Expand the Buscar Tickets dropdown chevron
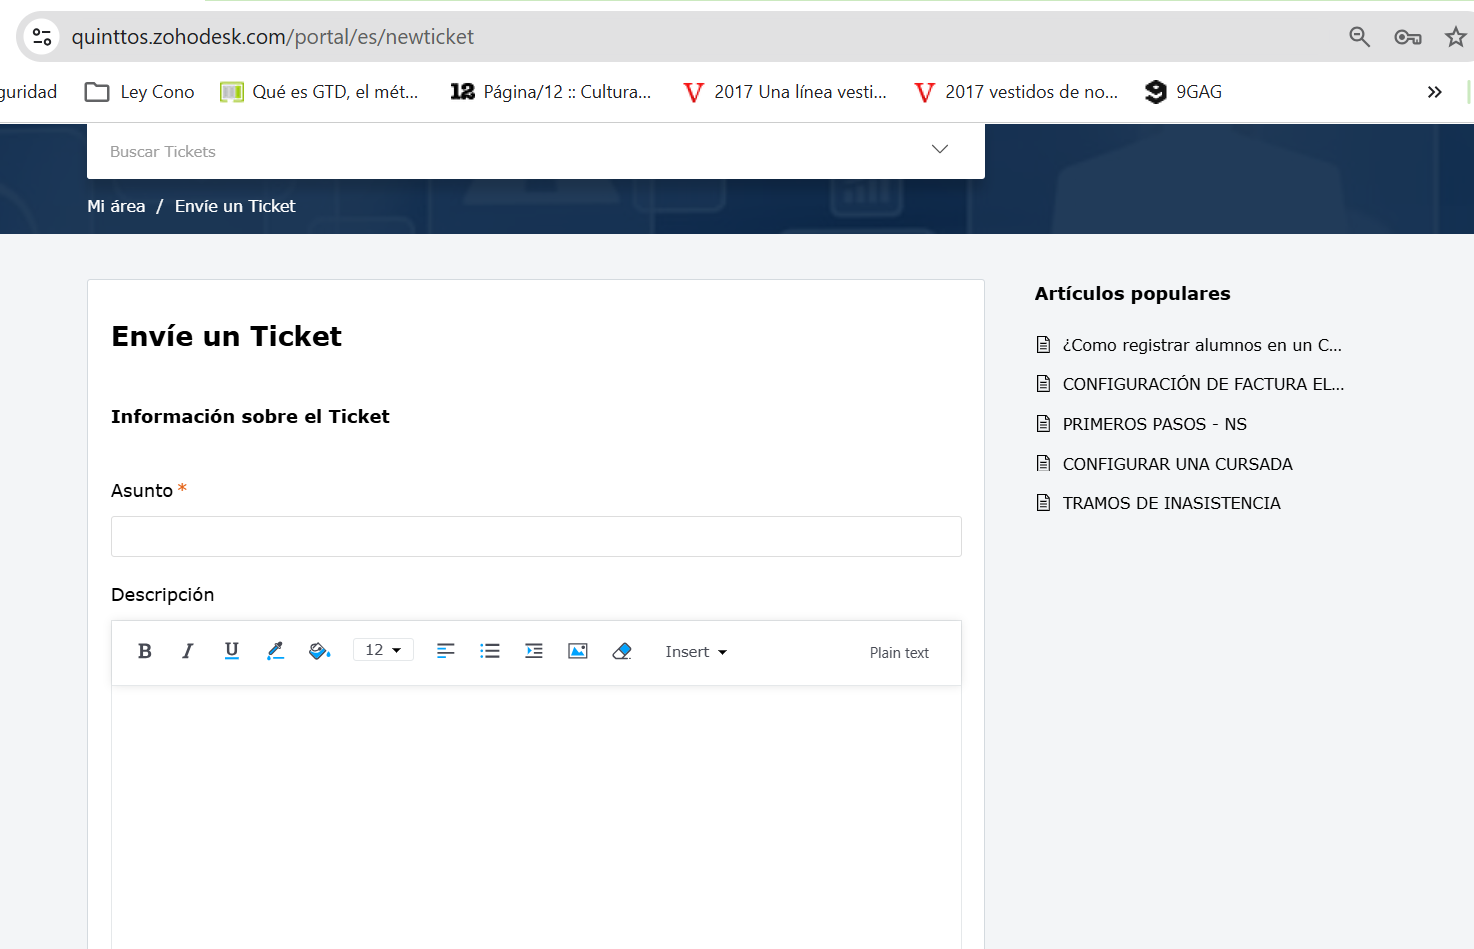The height and width of the screenshot is (949, 1474). pos(940,150)
